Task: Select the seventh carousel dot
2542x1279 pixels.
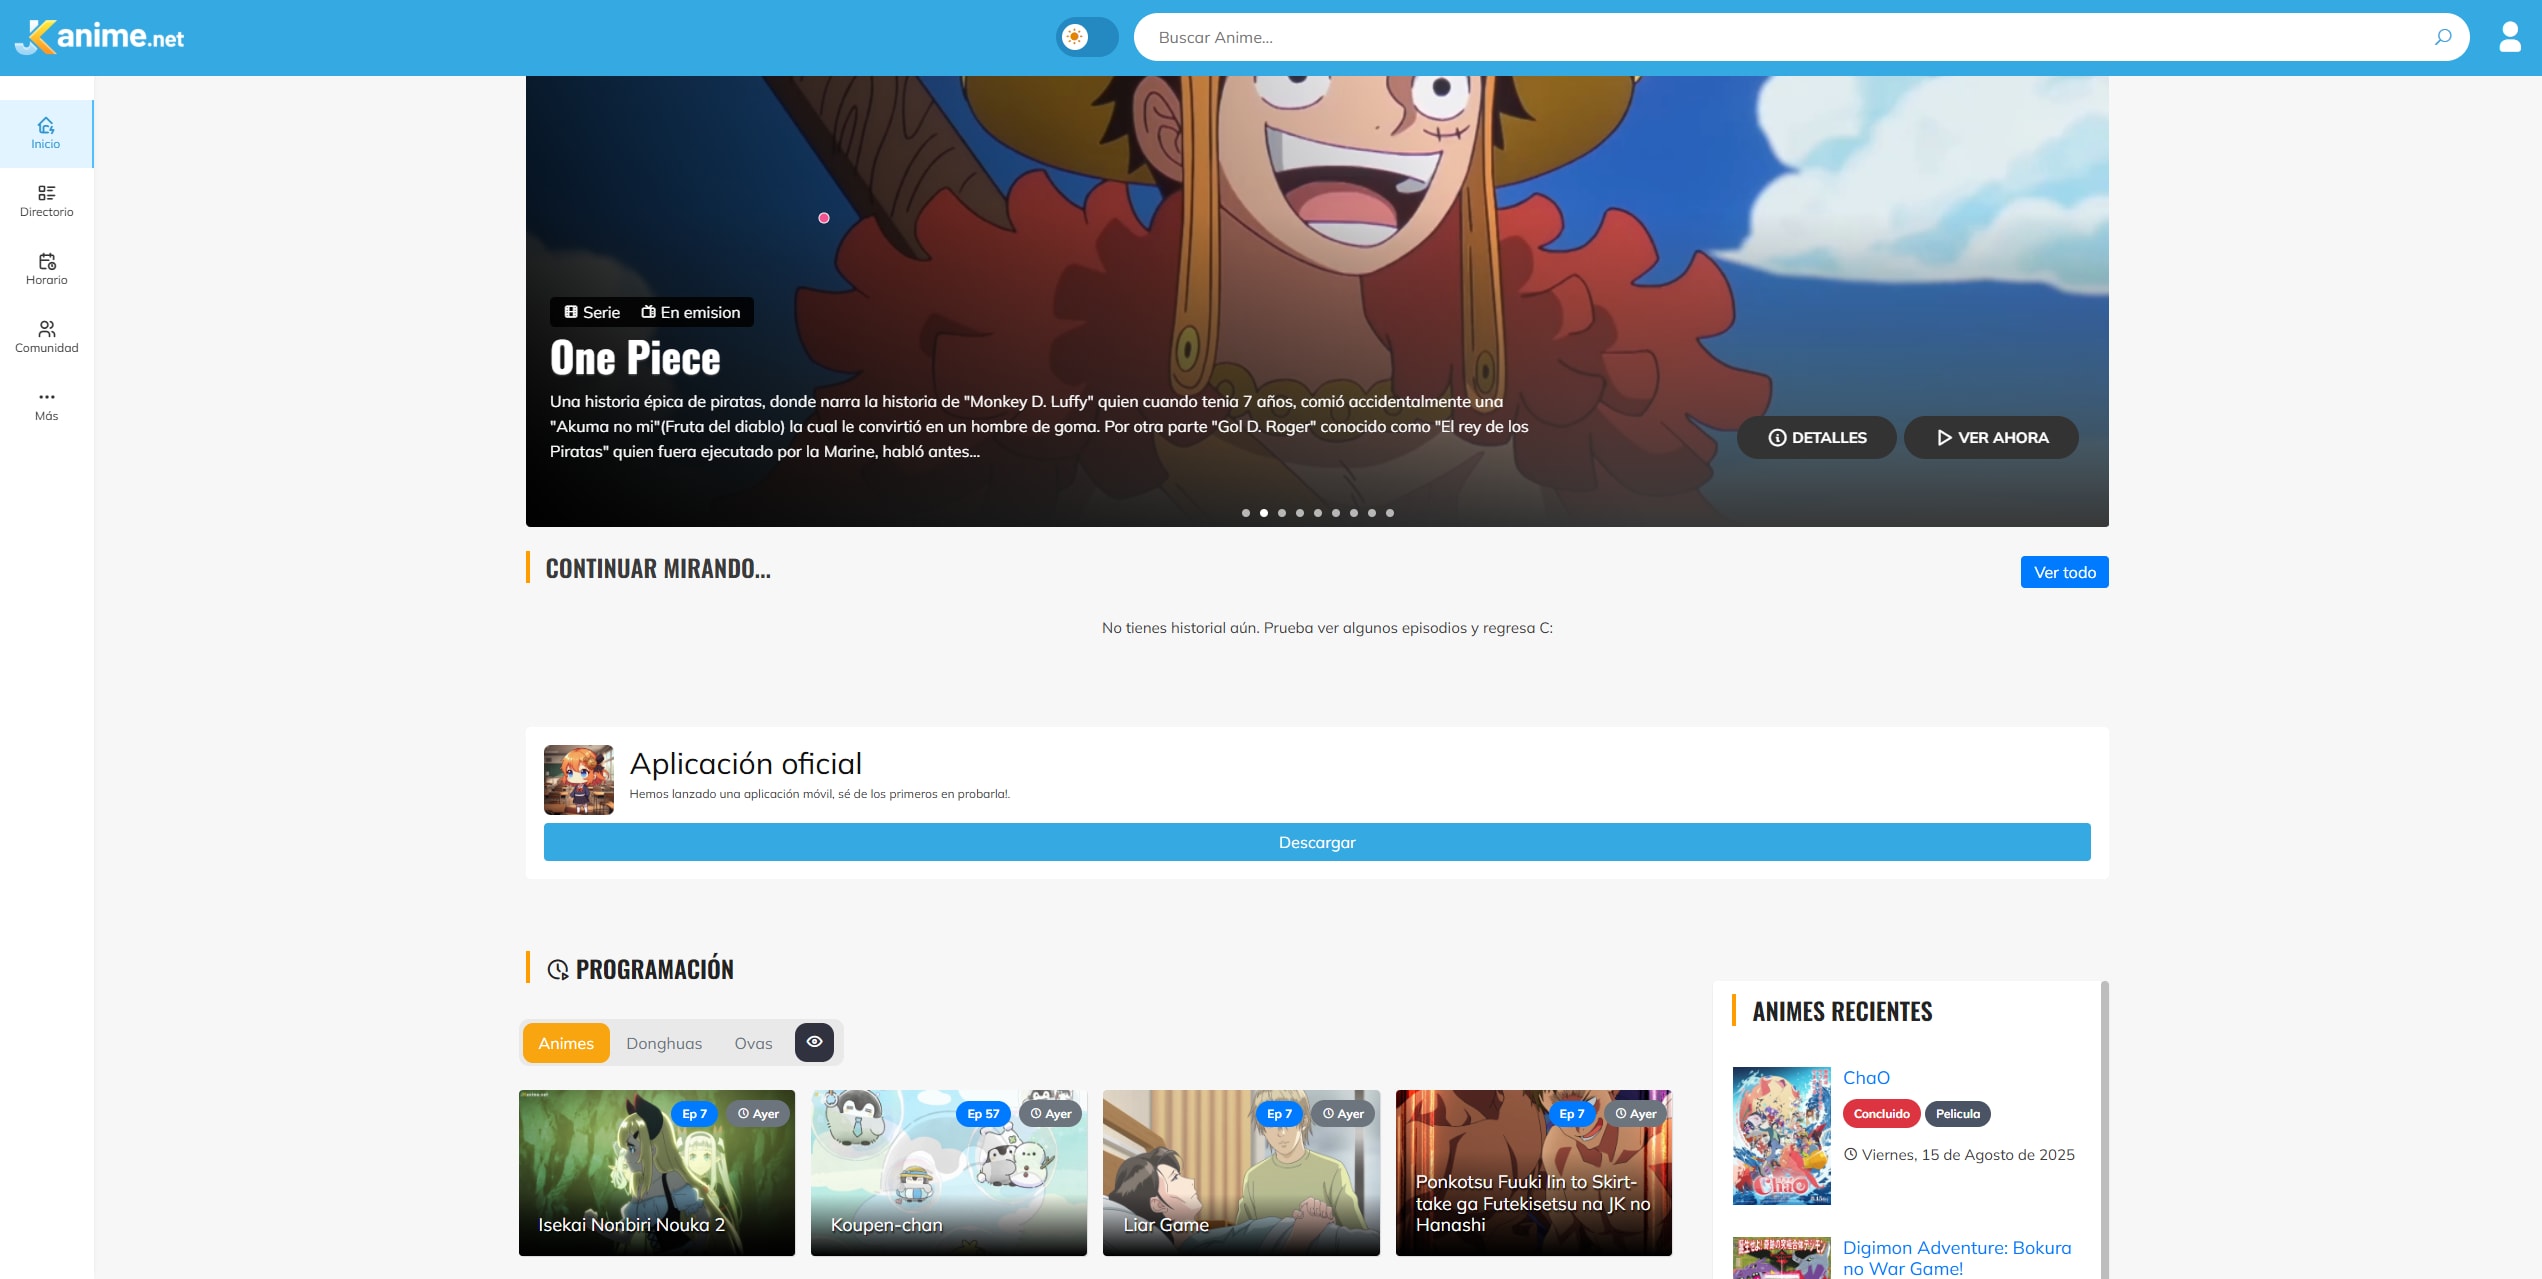Action: coord(1353,513)
